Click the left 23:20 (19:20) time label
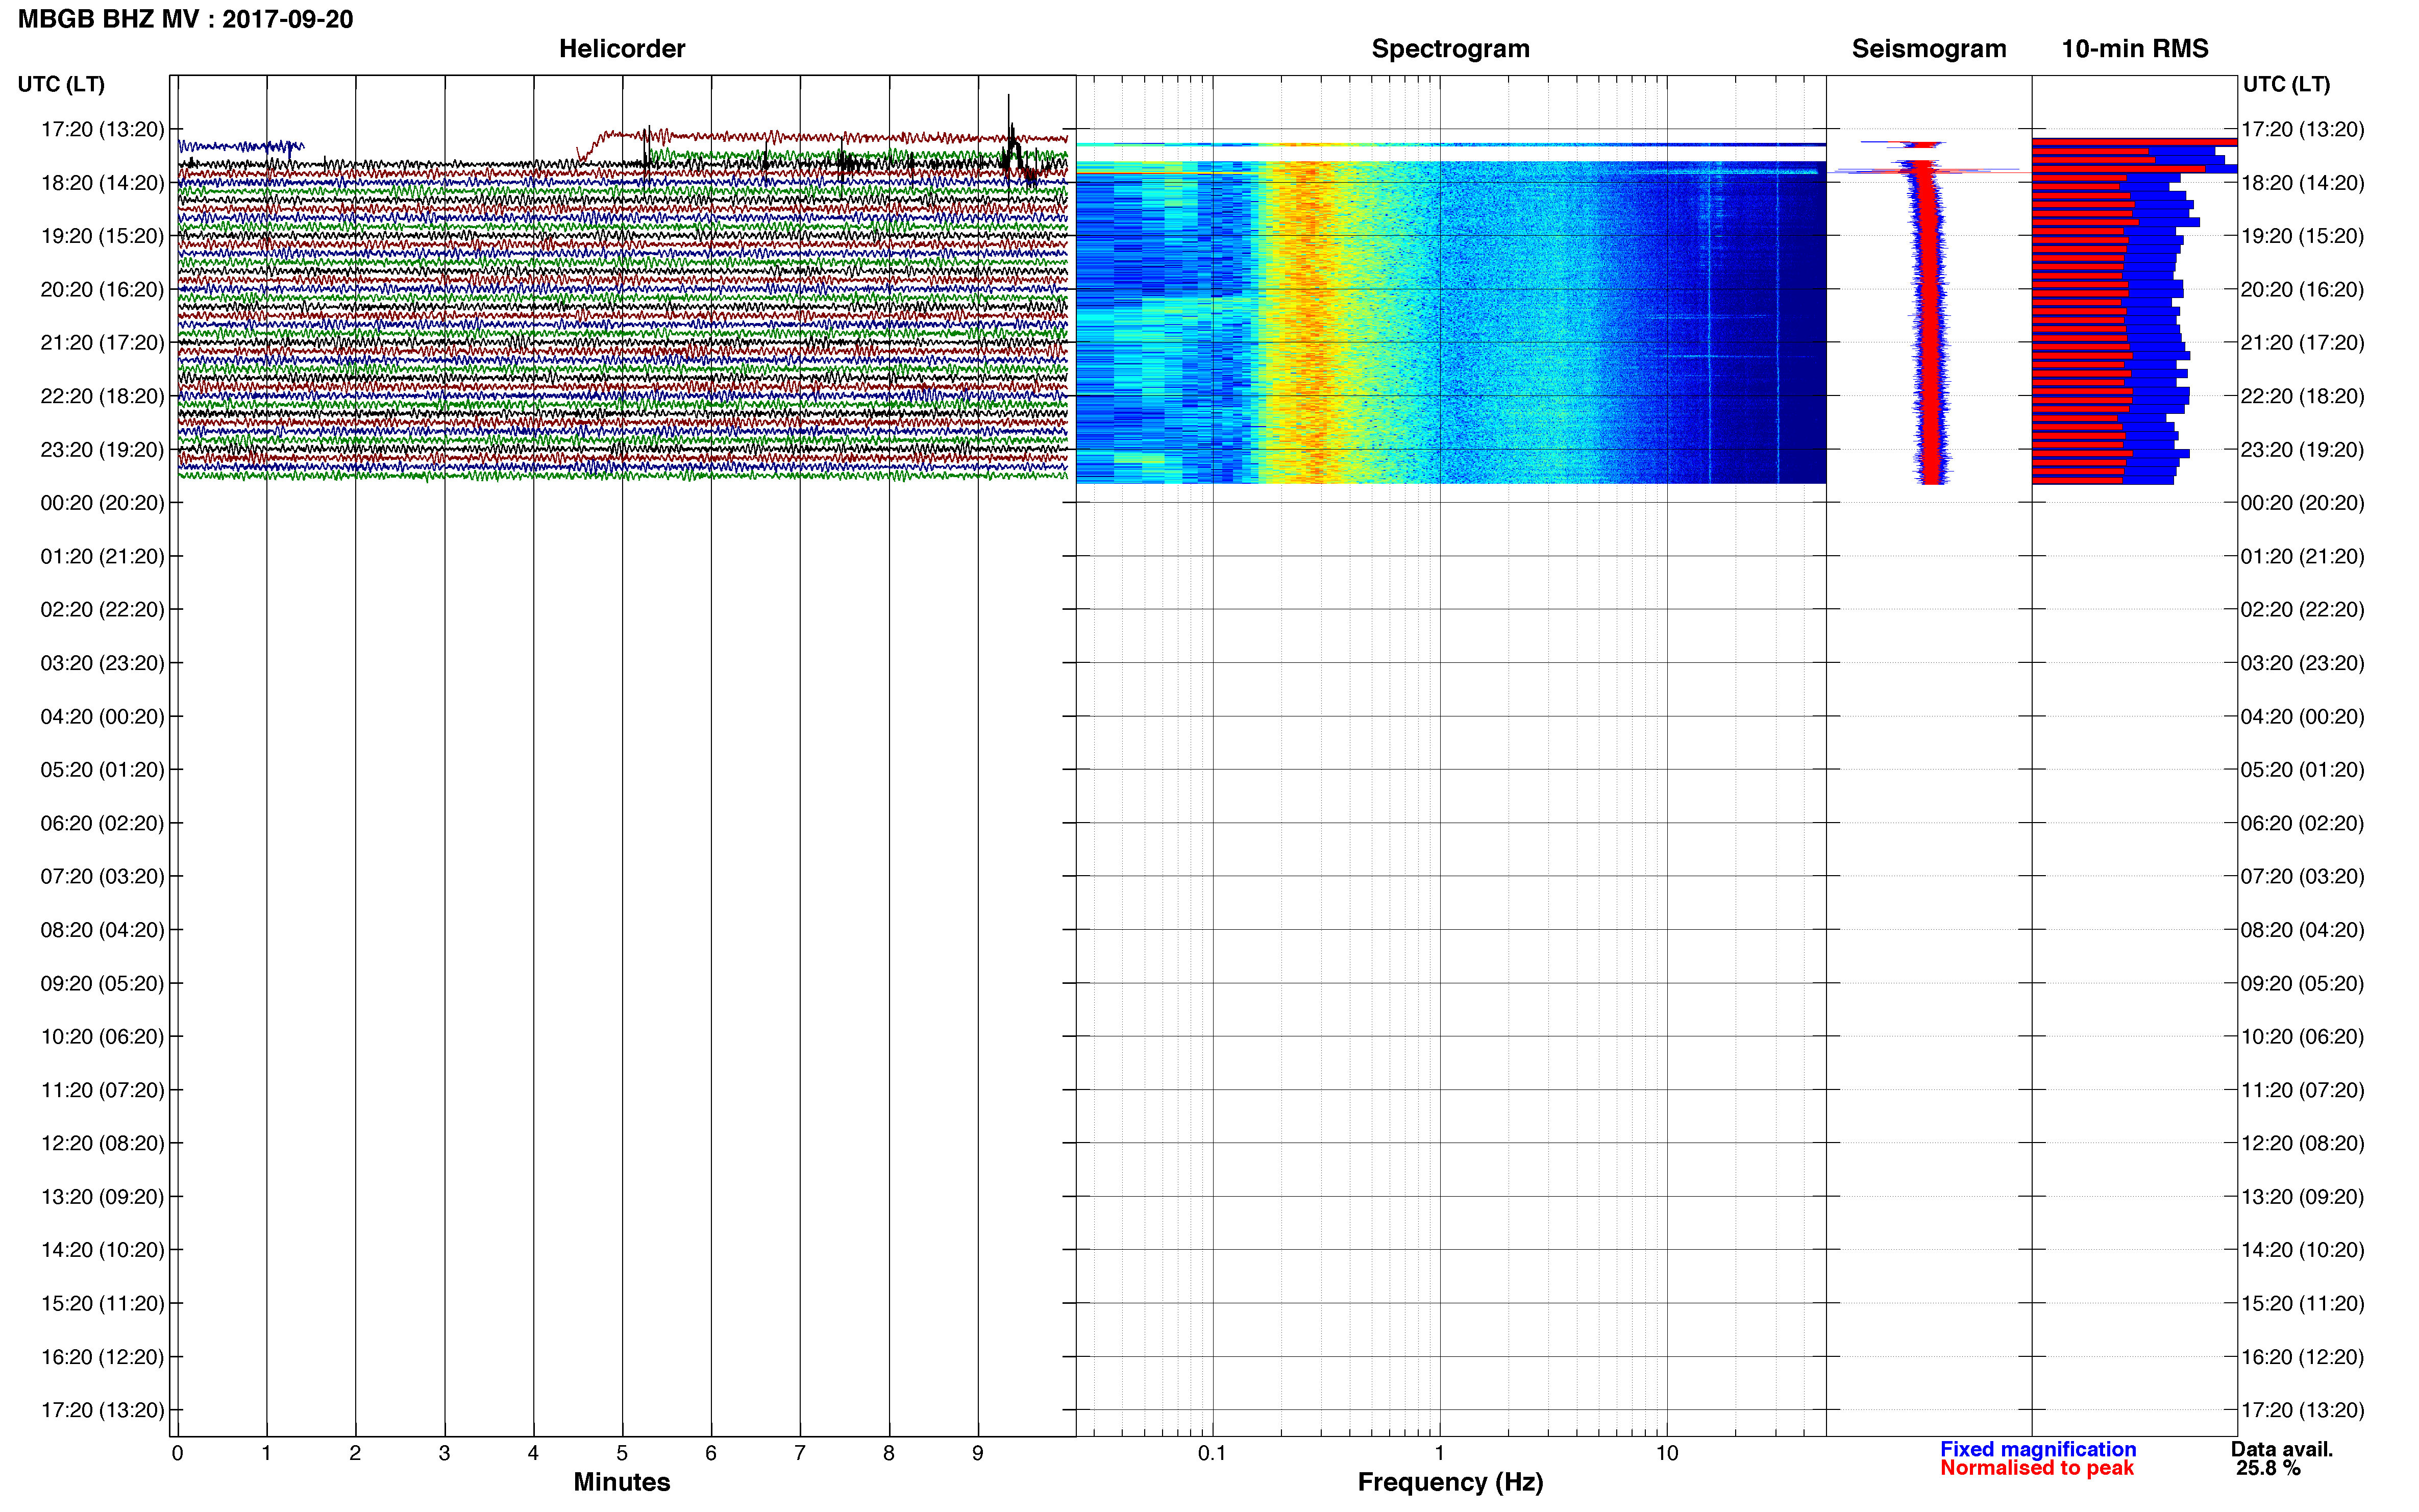The image size is (2419, 1512). tap(103, 449)
